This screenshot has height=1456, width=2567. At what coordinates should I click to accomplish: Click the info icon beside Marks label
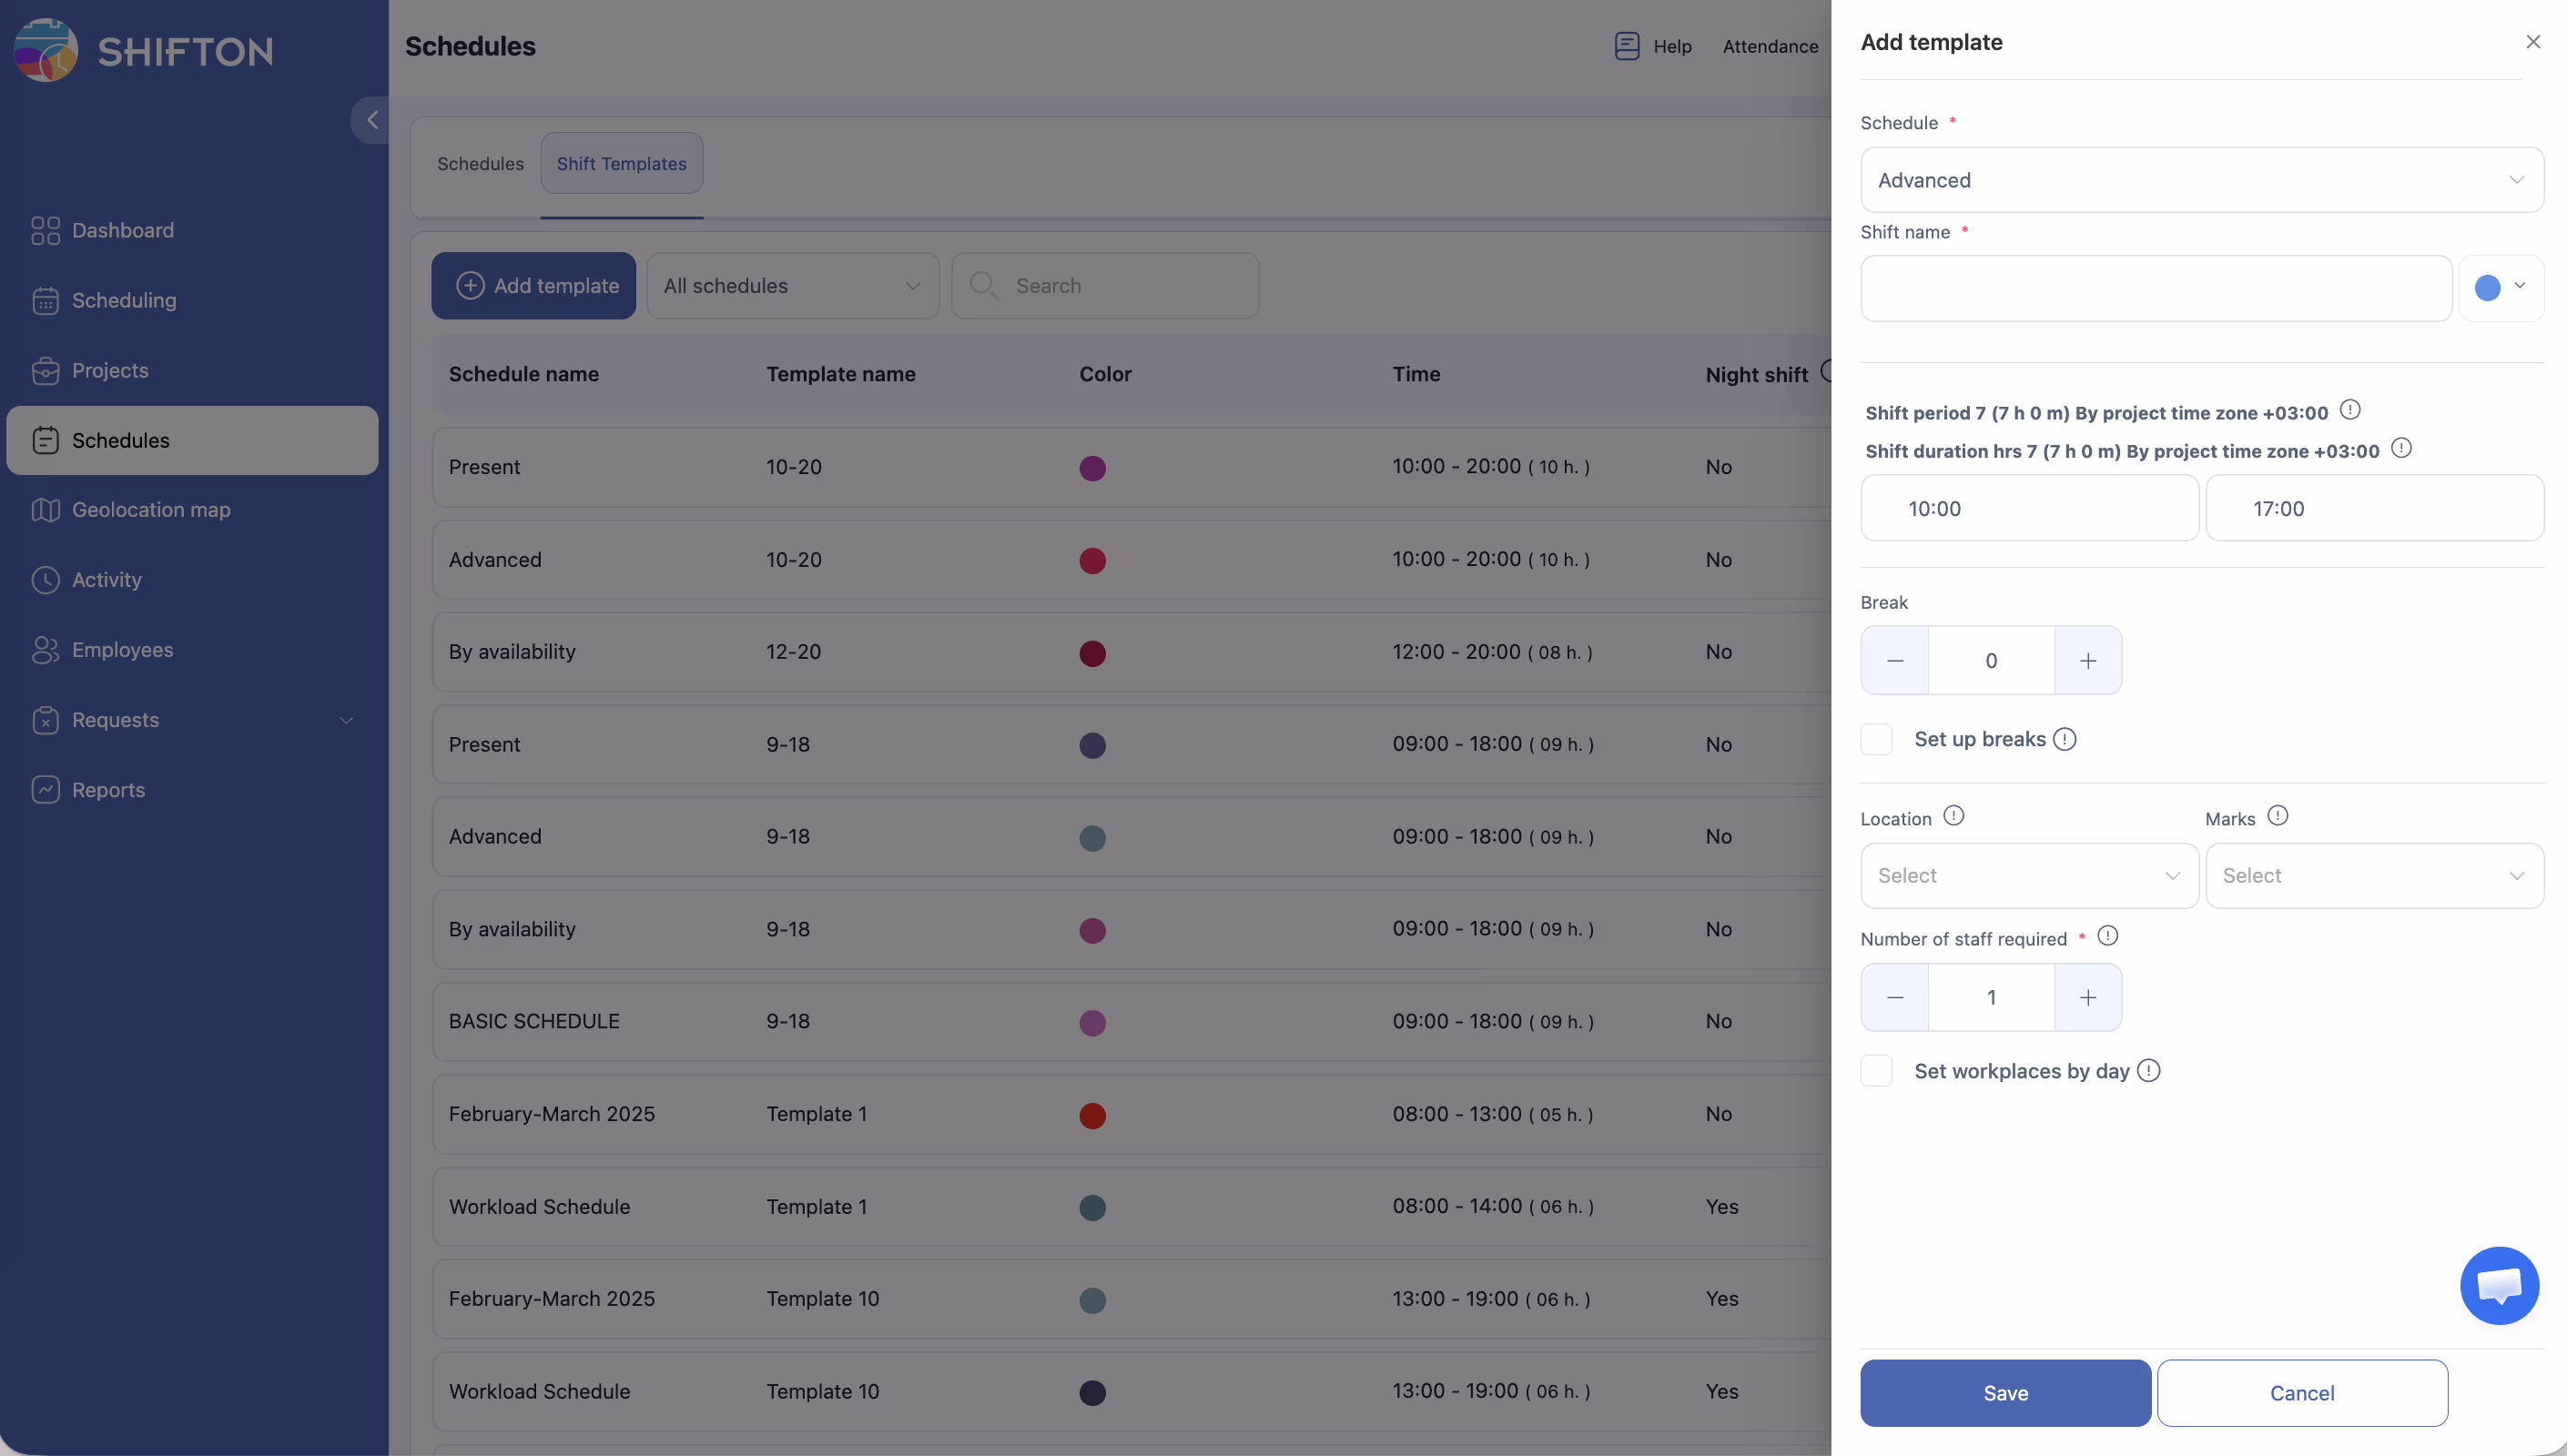(x=2277, y=816)
